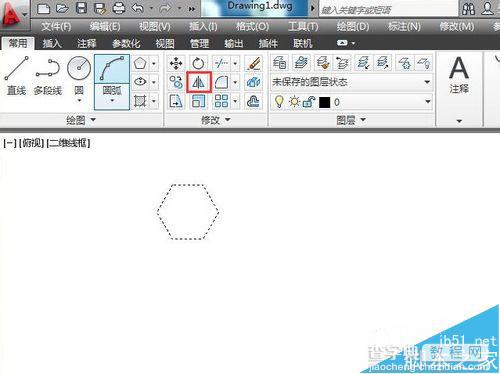Image resolution: width=500 pixels, height=374 pixels.
Task: Open the Format (格式) menu
Action: 252,26
